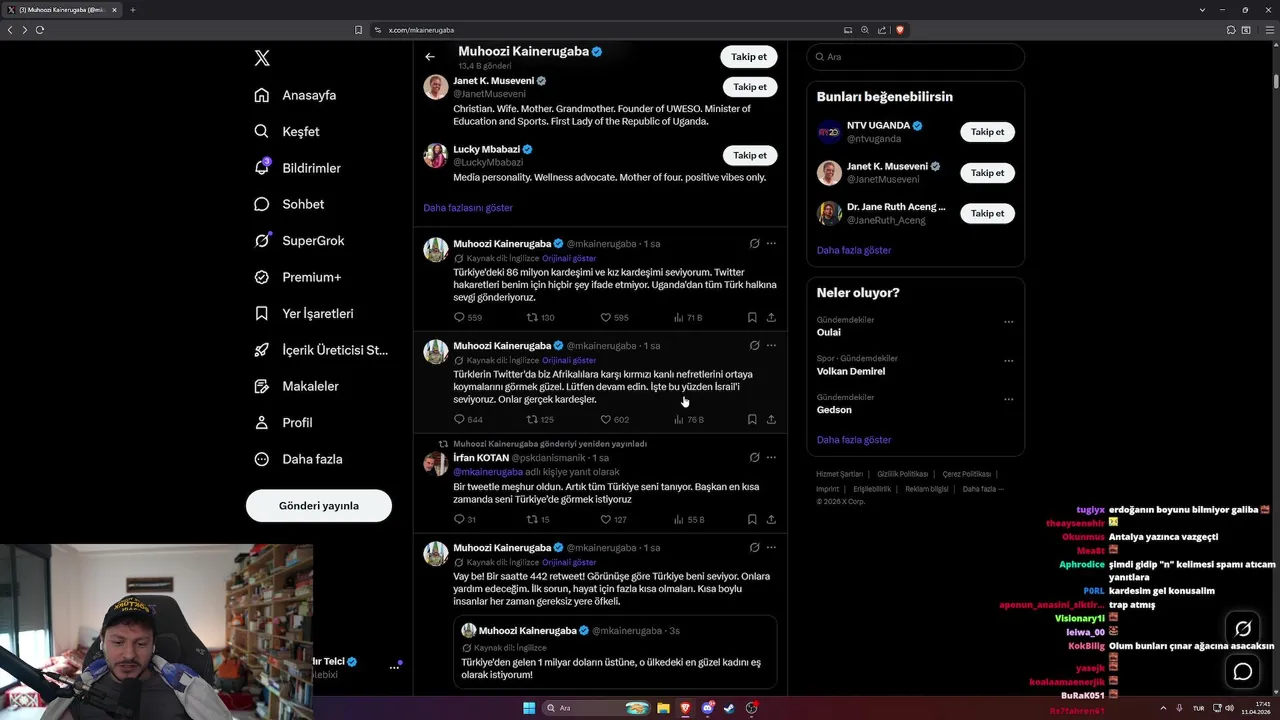Like the 'Türkiye'deki 86 milyon' post
This screenshot has height=720, width=1280.
(605, 318)
